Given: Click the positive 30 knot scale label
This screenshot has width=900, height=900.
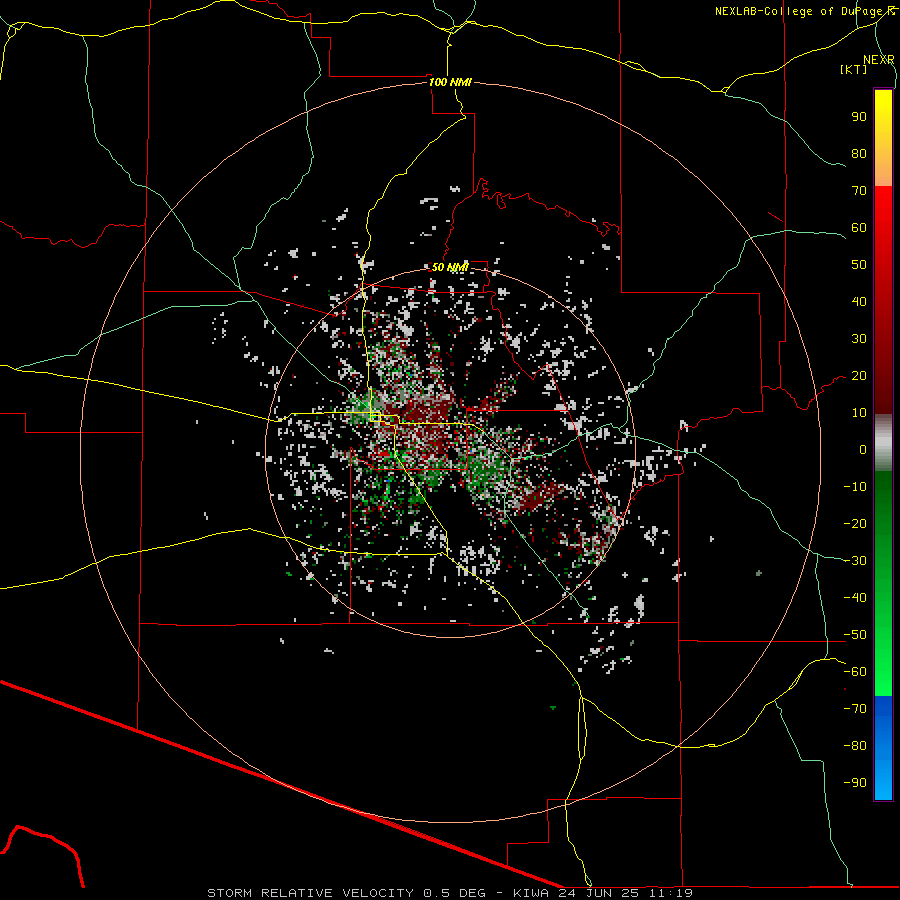Looking at the screenshot, I should [859, 339].
